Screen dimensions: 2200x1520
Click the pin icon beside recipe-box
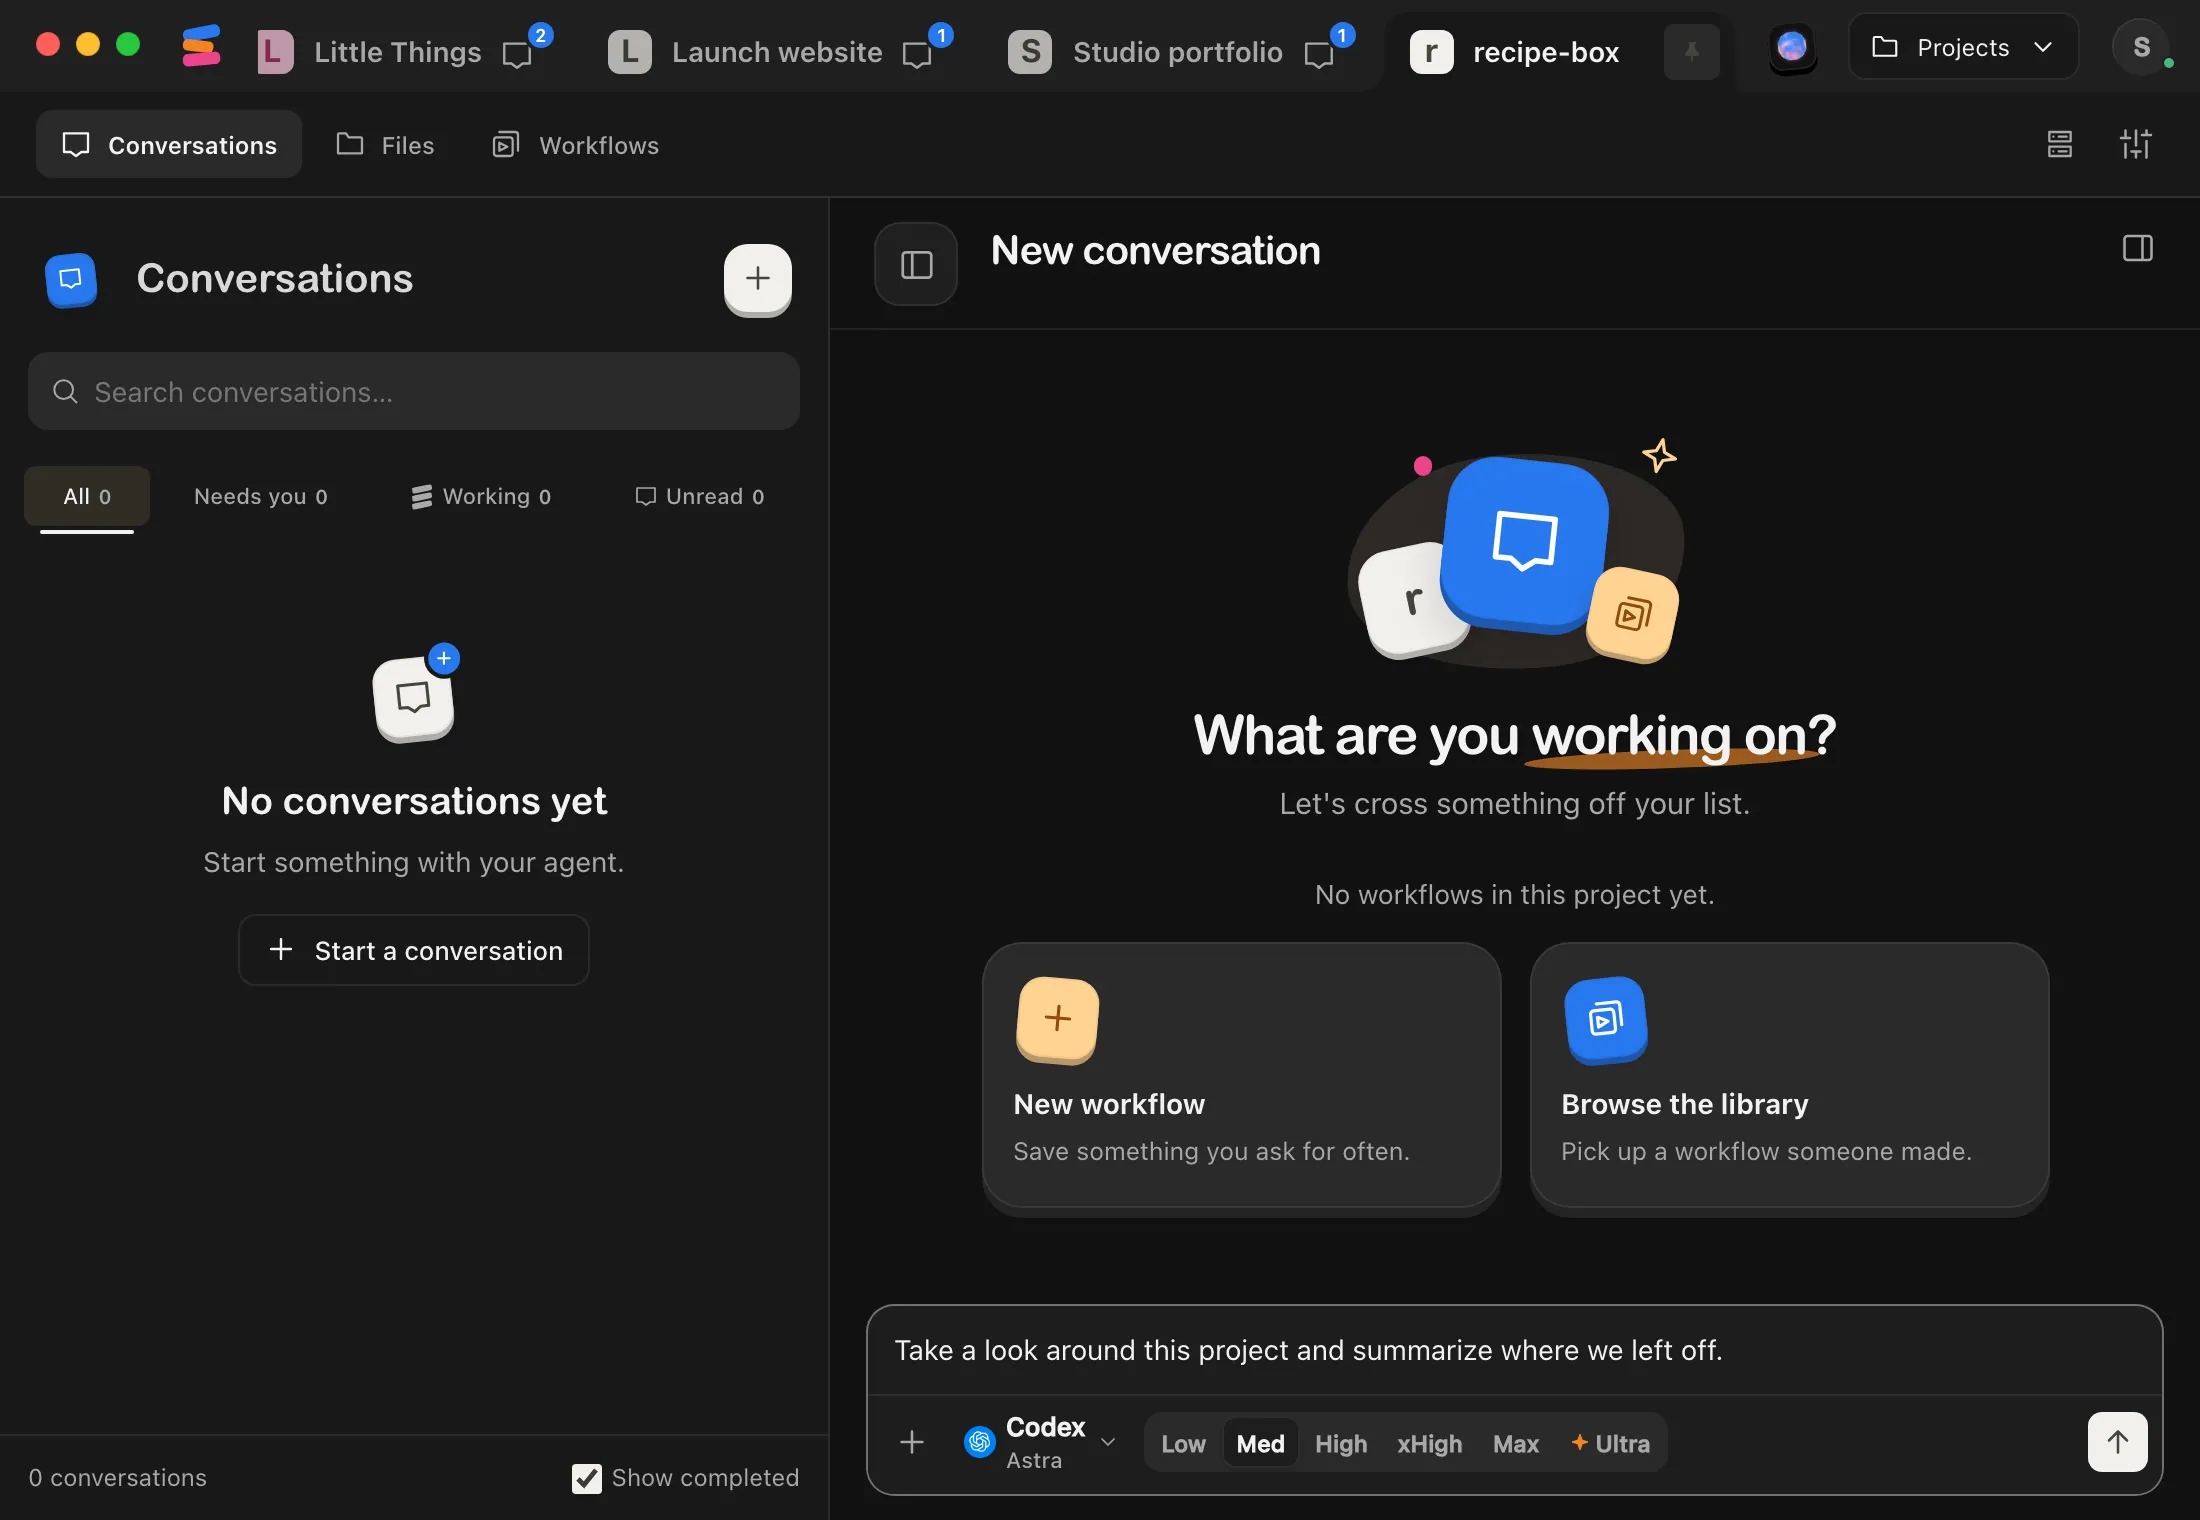[x=1692, y=51]
